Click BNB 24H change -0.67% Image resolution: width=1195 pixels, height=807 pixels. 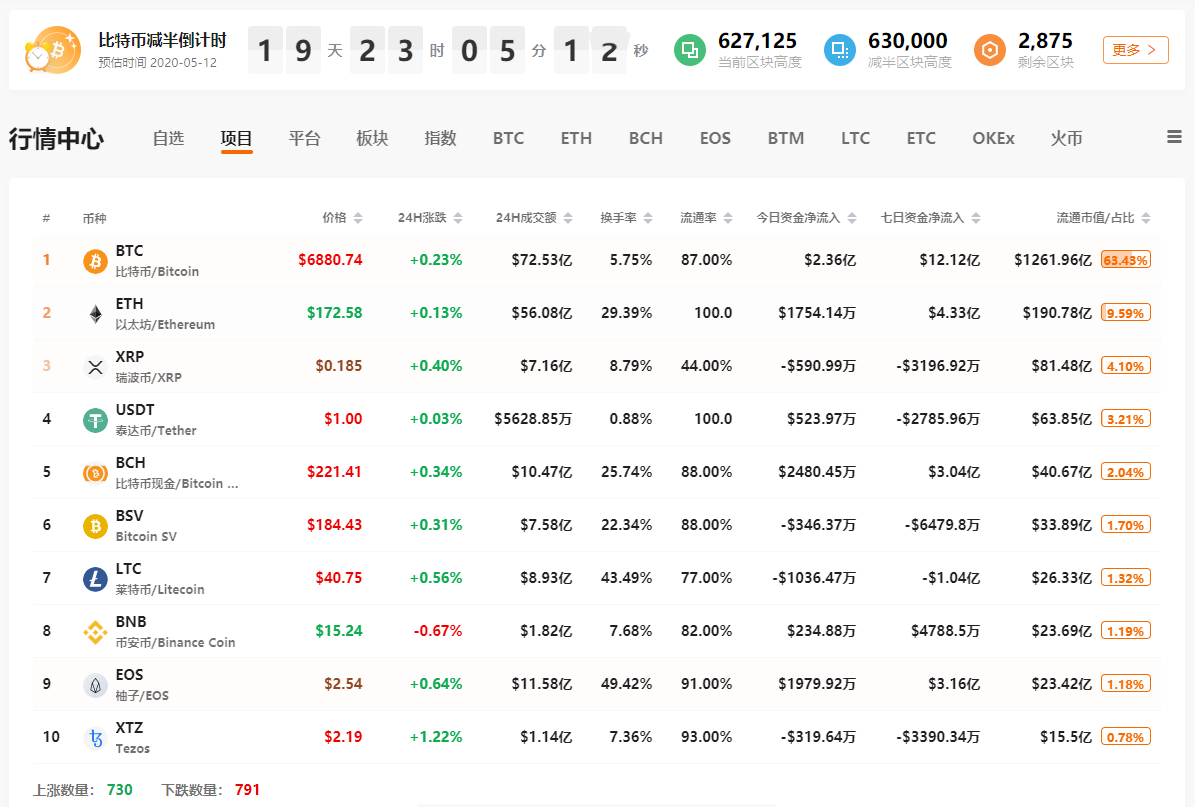point(438,631)
